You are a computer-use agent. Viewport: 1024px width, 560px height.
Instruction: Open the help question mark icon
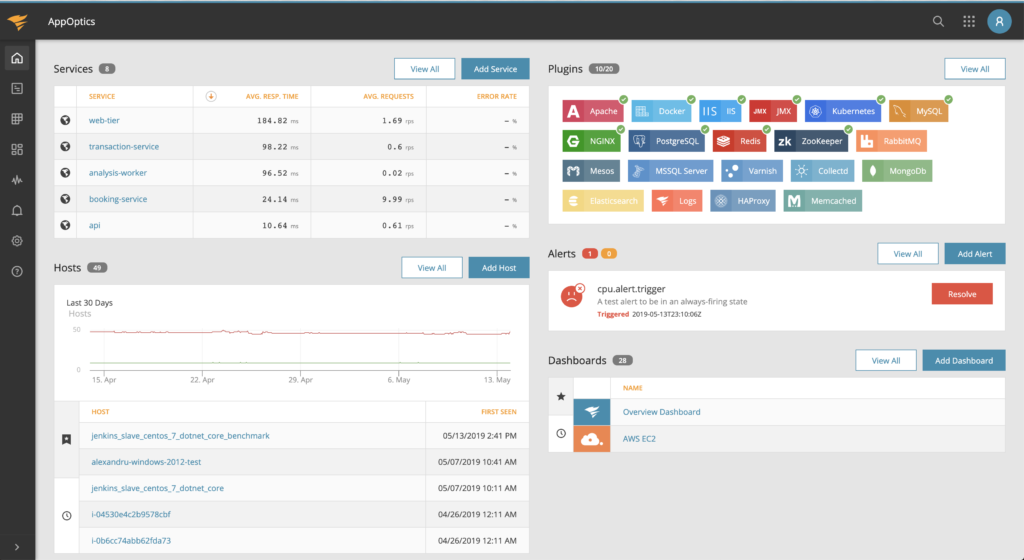point(17,272)
